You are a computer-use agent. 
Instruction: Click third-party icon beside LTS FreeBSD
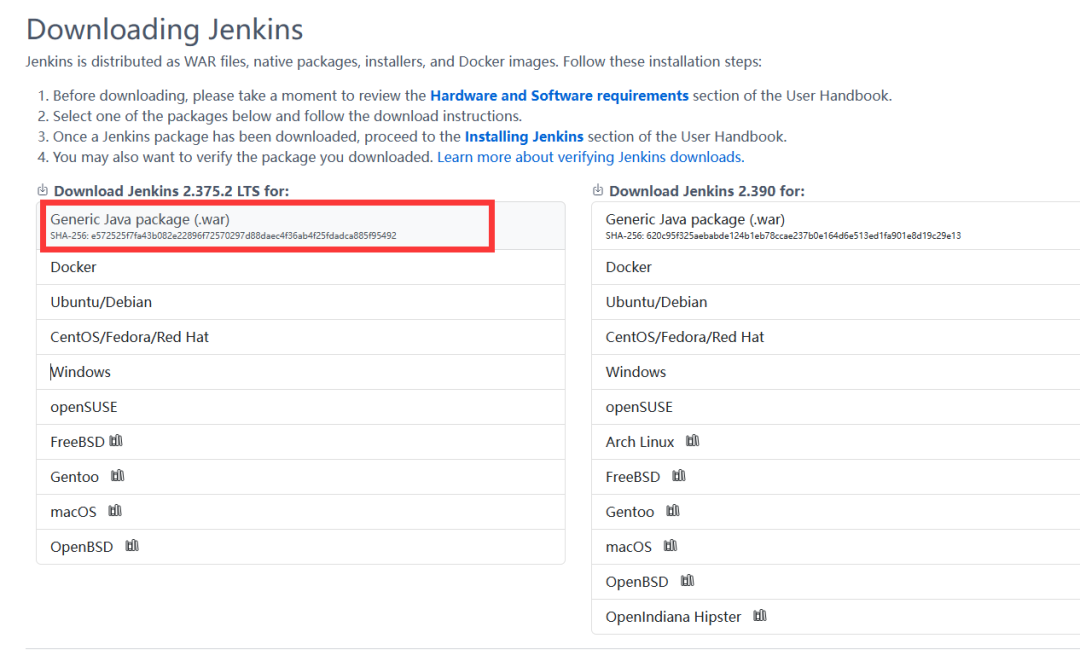click(116, 441)
